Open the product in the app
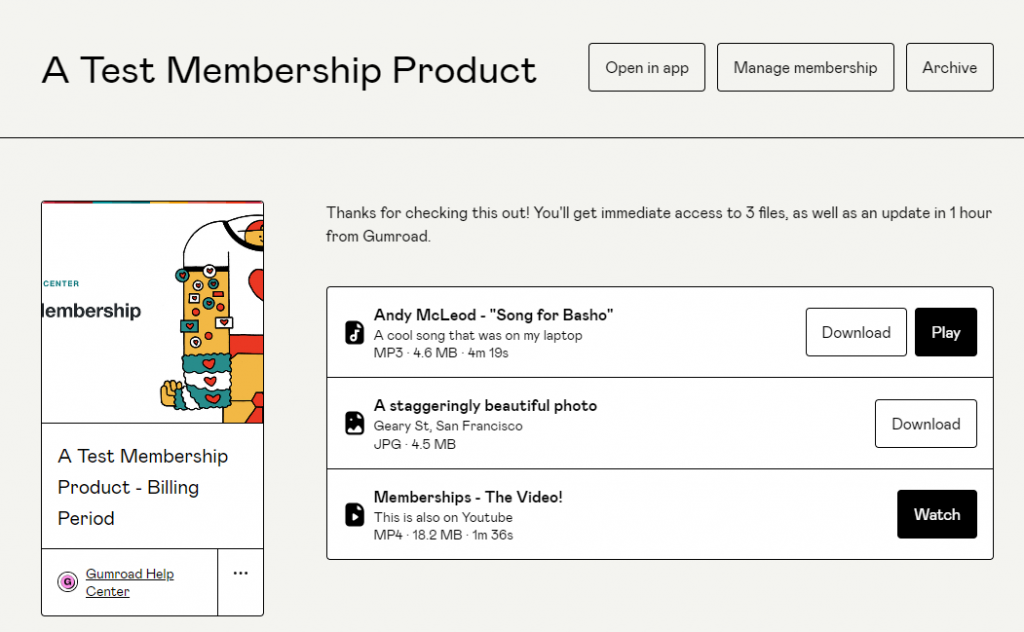This screenshot has width=1024, height=632. [647, 68]
